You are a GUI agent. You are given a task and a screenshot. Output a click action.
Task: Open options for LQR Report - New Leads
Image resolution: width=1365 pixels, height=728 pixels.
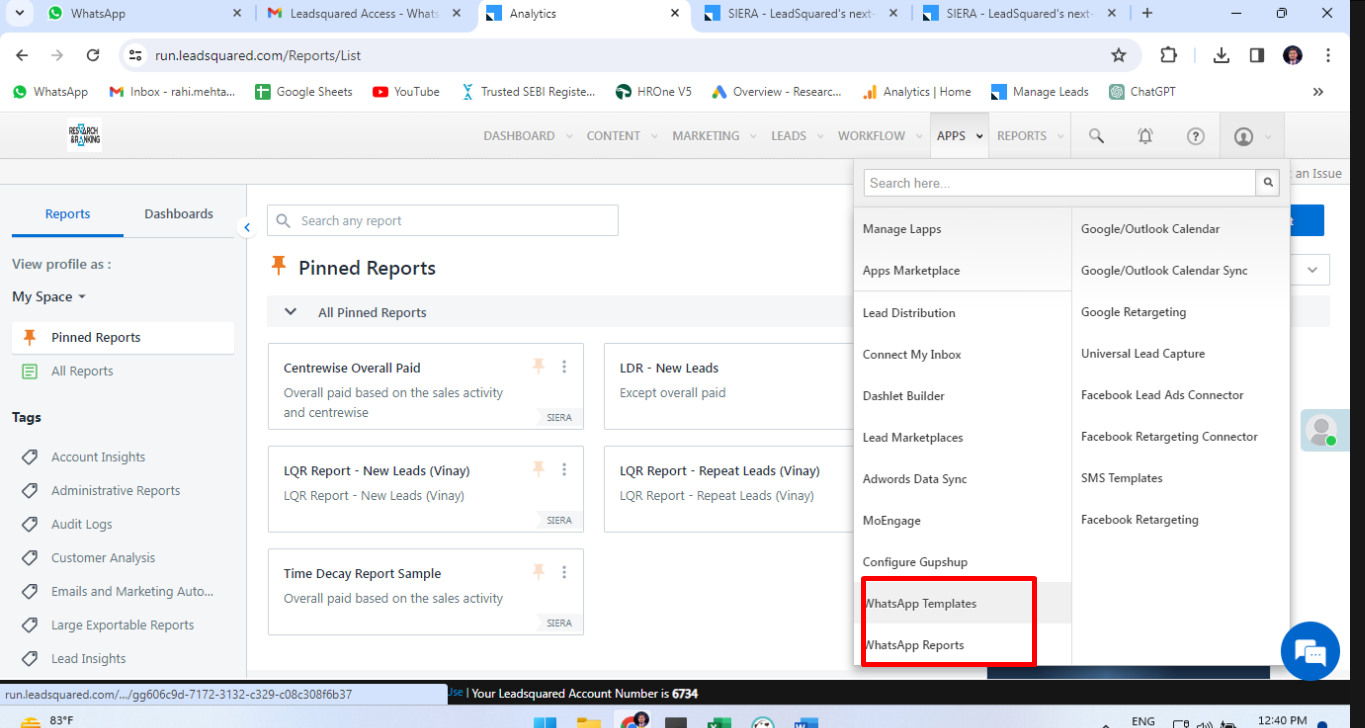coord(564,469)
